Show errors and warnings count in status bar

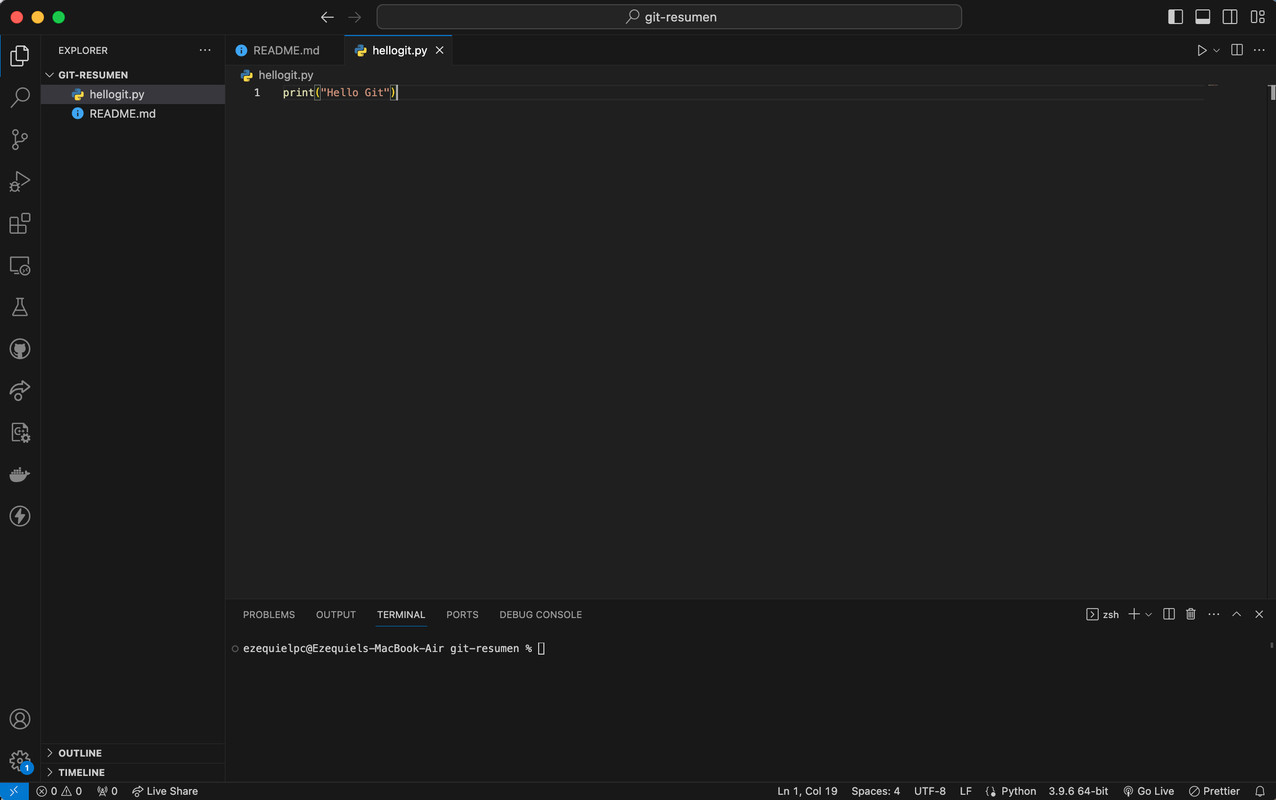[x=59, y=791]
